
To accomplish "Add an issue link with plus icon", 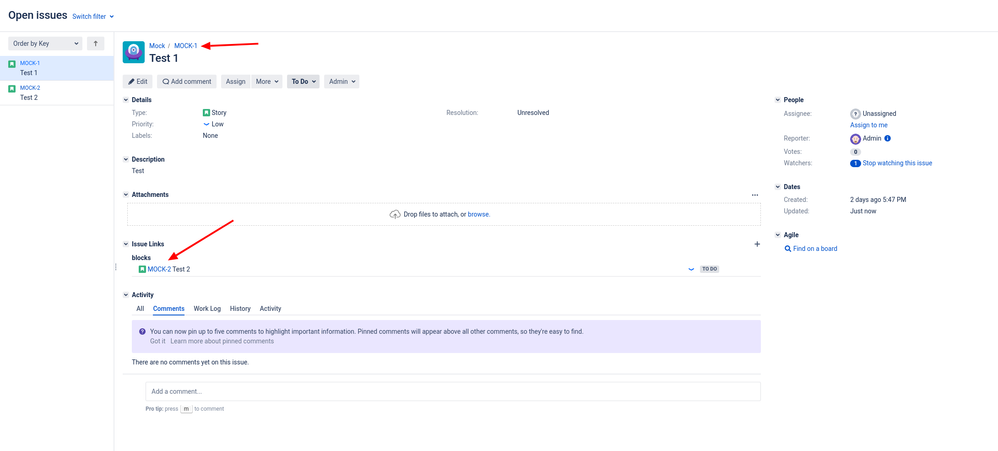I will pos(757,244).
